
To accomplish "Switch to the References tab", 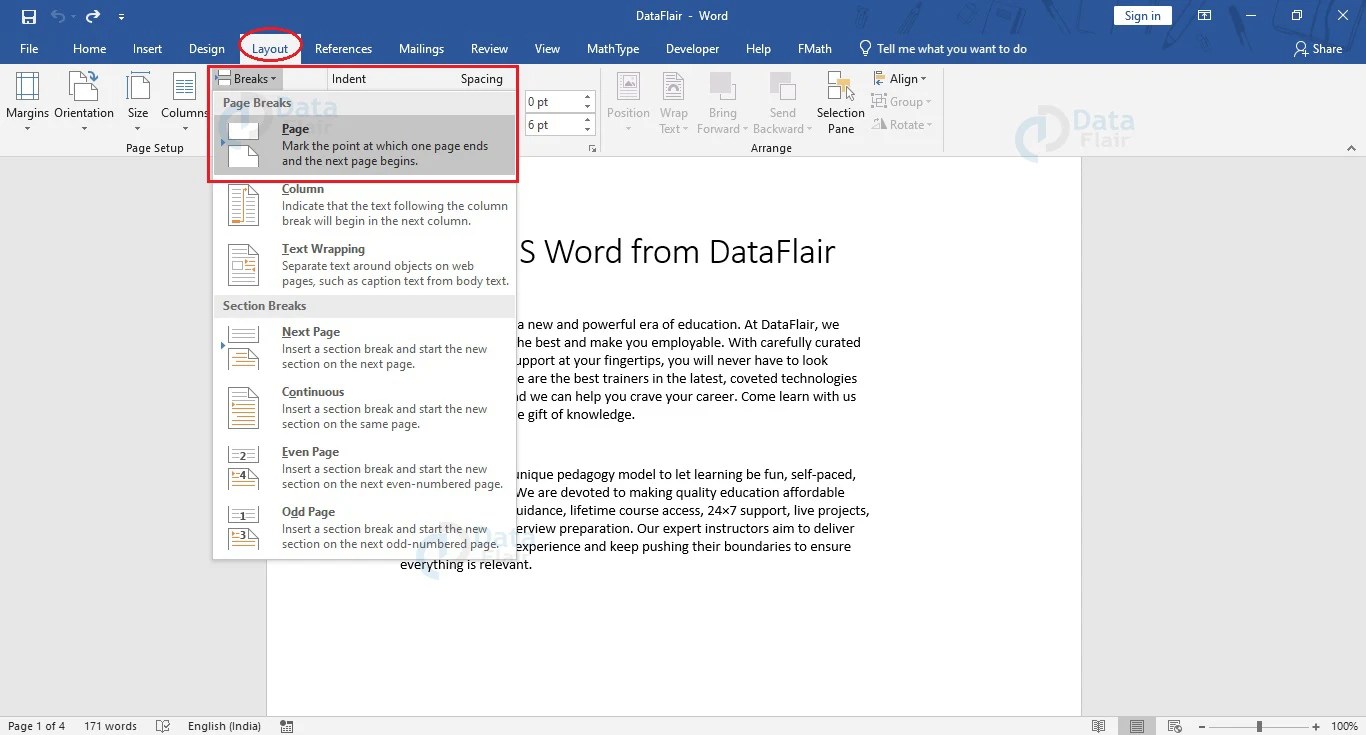I will point(343,49).
